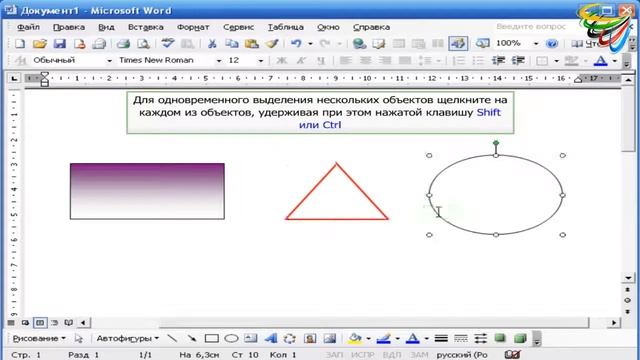This screenshot has width=640, height=360.
Task: Open formatting toolbar font color dropdown arrow
Action: [615, 61]
